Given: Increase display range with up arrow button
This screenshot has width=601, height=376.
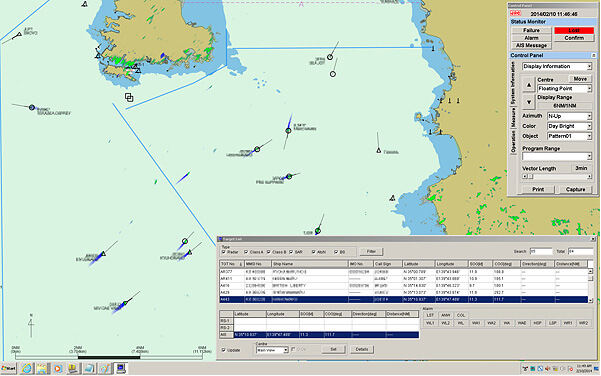Looking at the screenshot, I should pyautogui.click(x=529, y=85).
